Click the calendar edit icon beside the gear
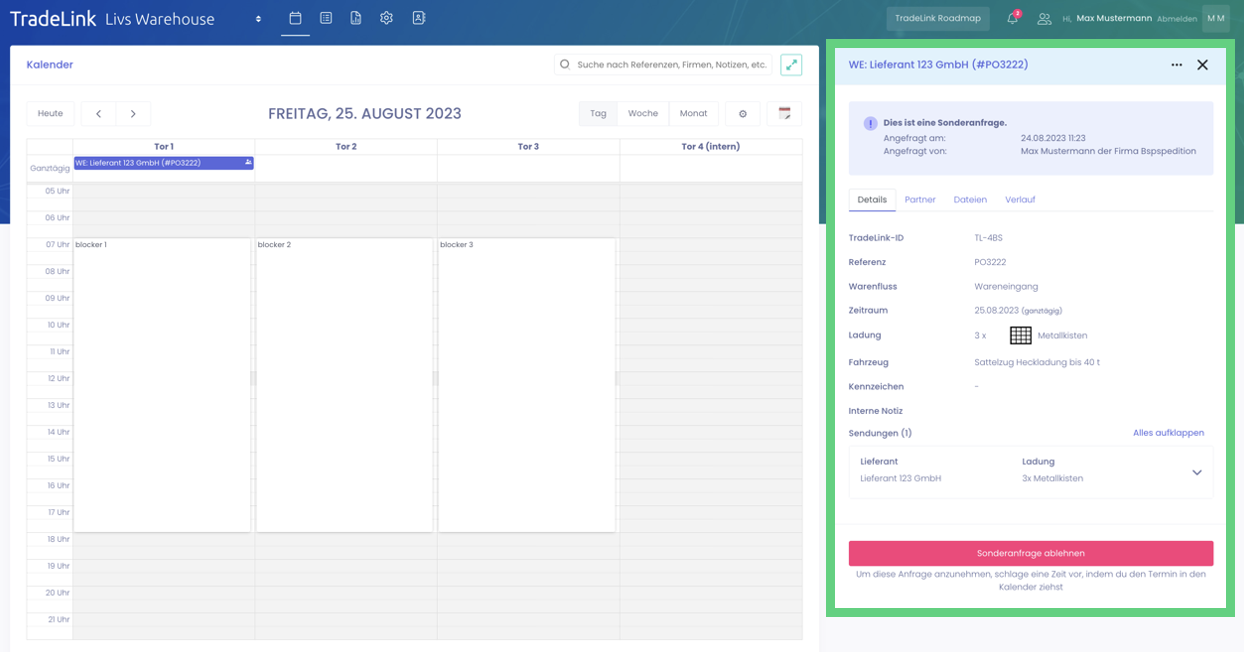Screen dimensions: 1244x652 pos(785,114)
